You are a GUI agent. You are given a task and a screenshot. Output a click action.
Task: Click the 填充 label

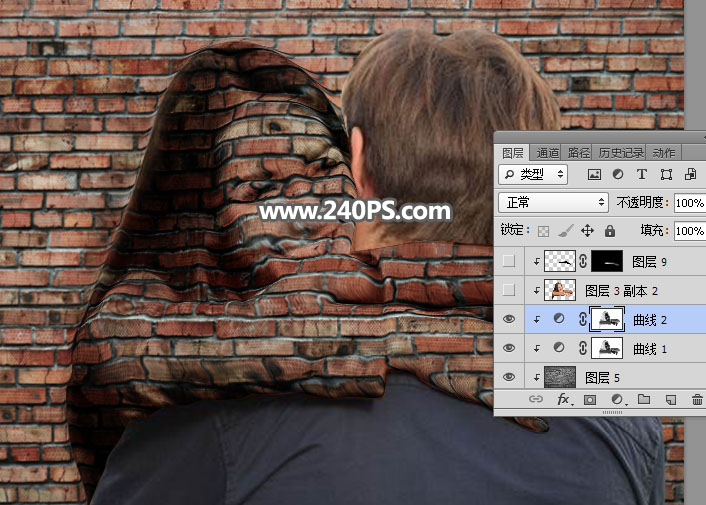click(654, 231)
